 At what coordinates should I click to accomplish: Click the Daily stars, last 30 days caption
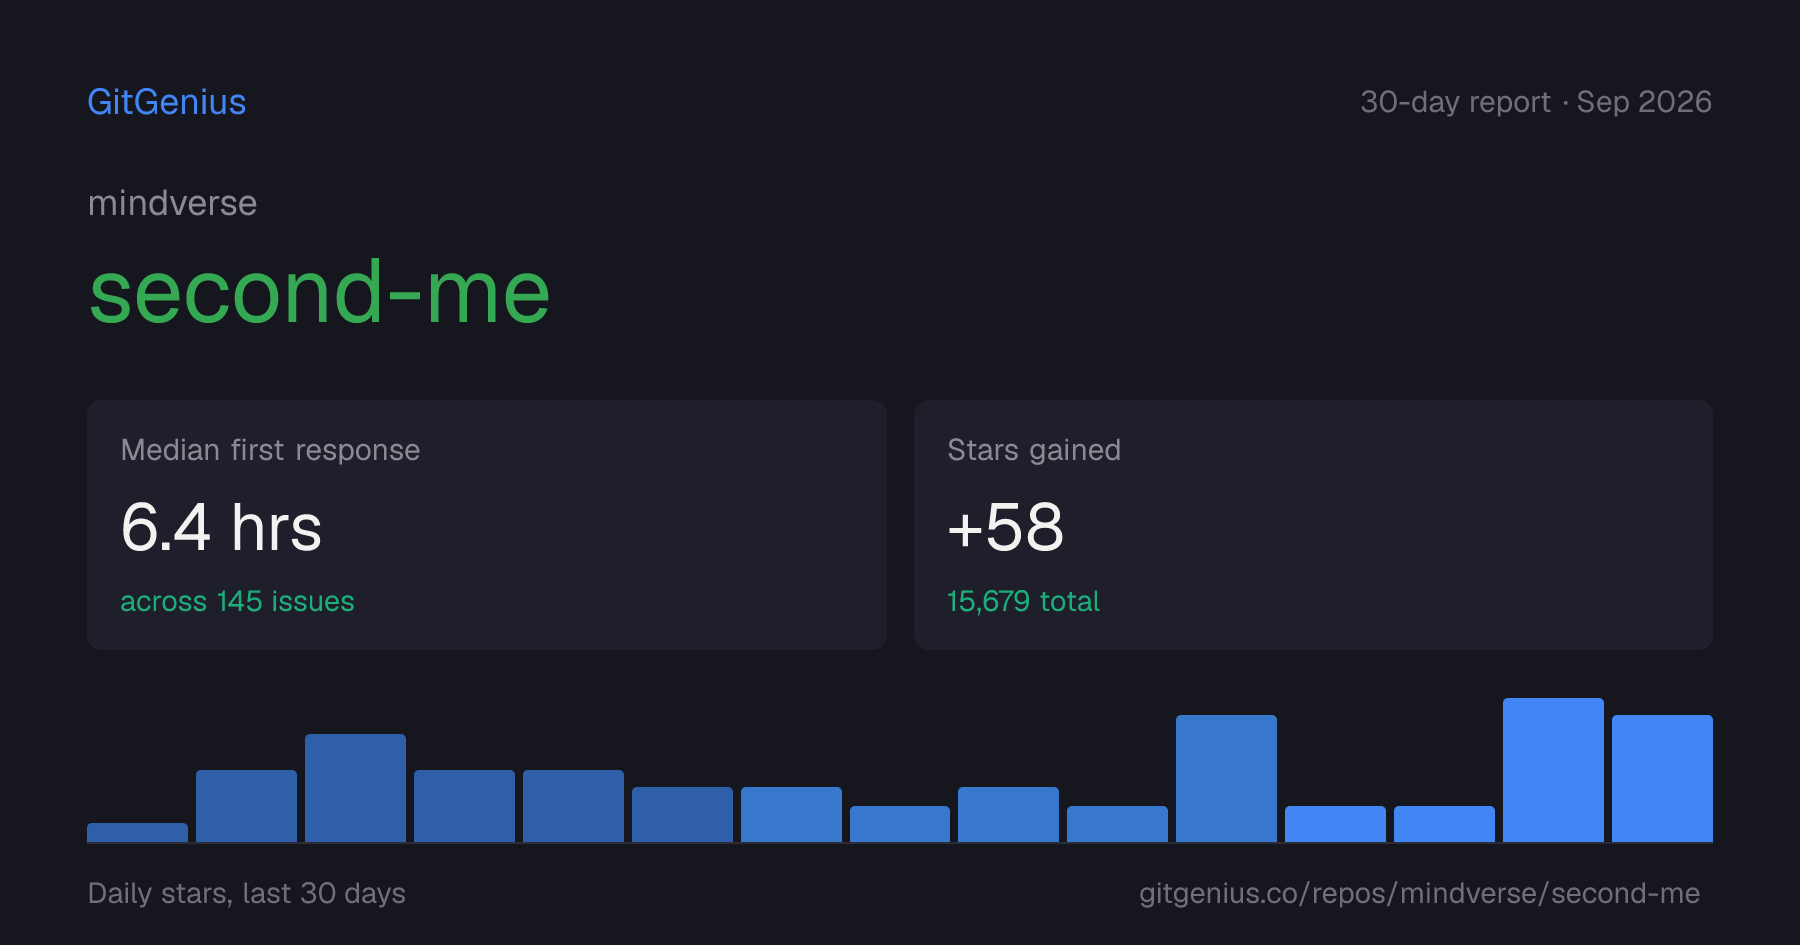(247, 893)
